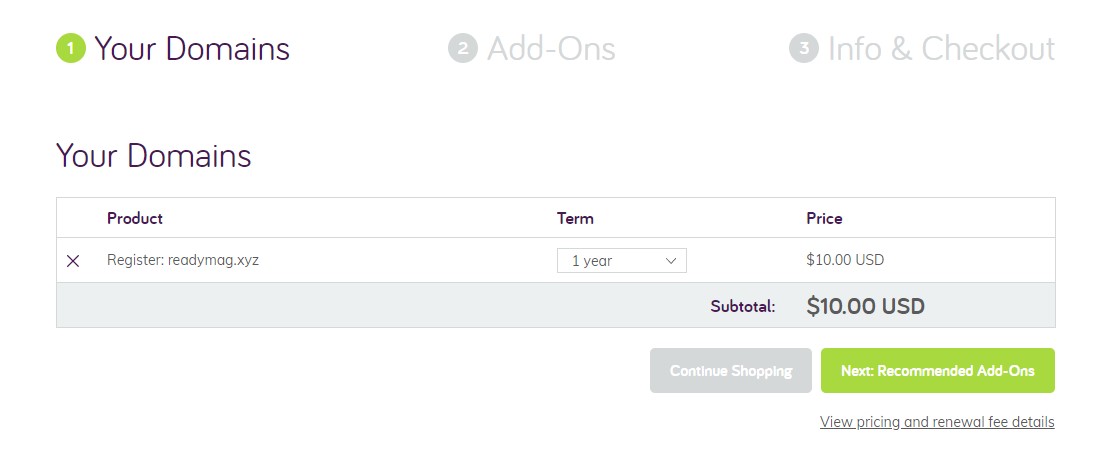Click the chevron arrow in the term selector
This screenshot has width=1119, height=469.
(671, 261)
